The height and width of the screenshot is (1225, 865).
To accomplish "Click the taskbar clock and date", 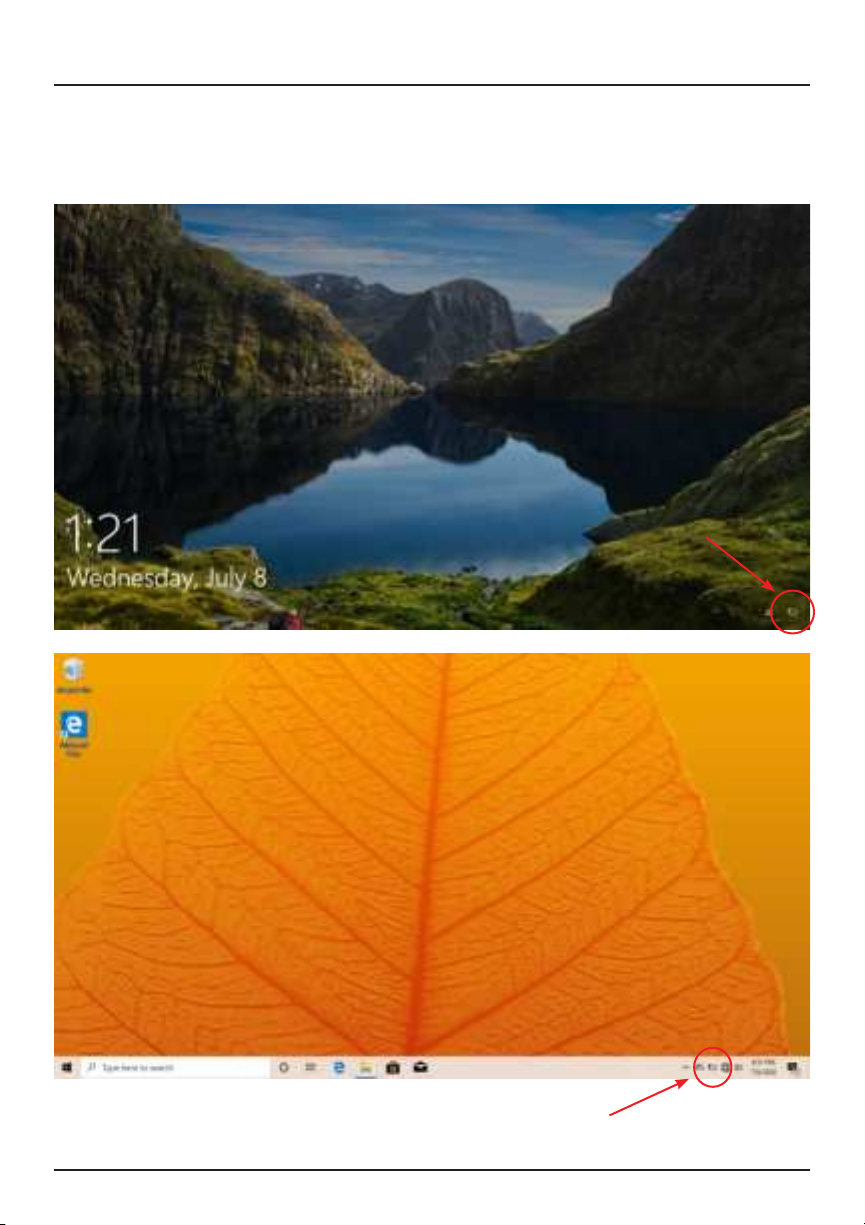I will click(x=764, y=1068).
